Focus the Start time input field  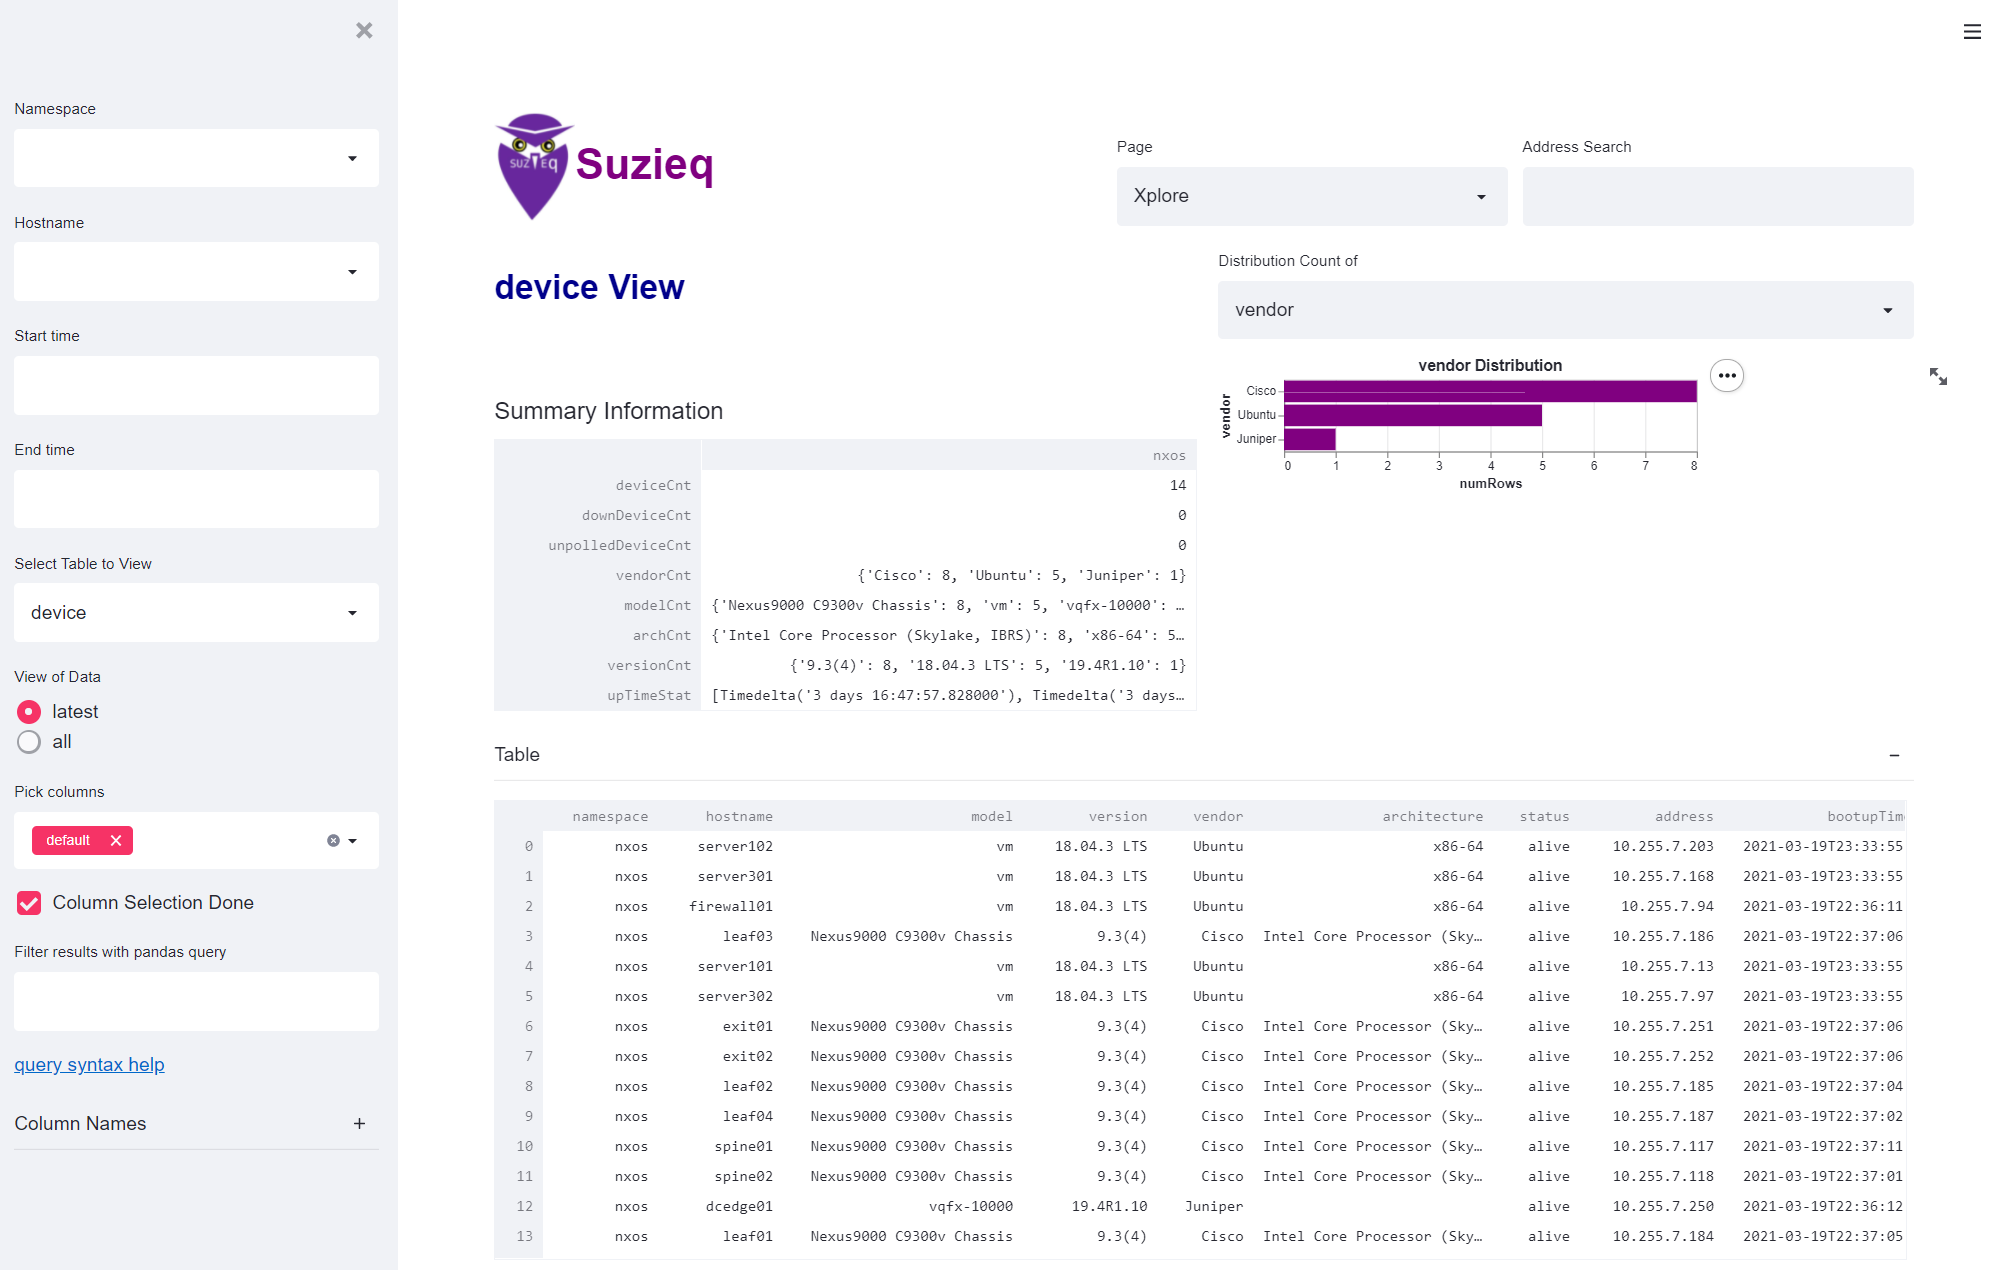196,386
